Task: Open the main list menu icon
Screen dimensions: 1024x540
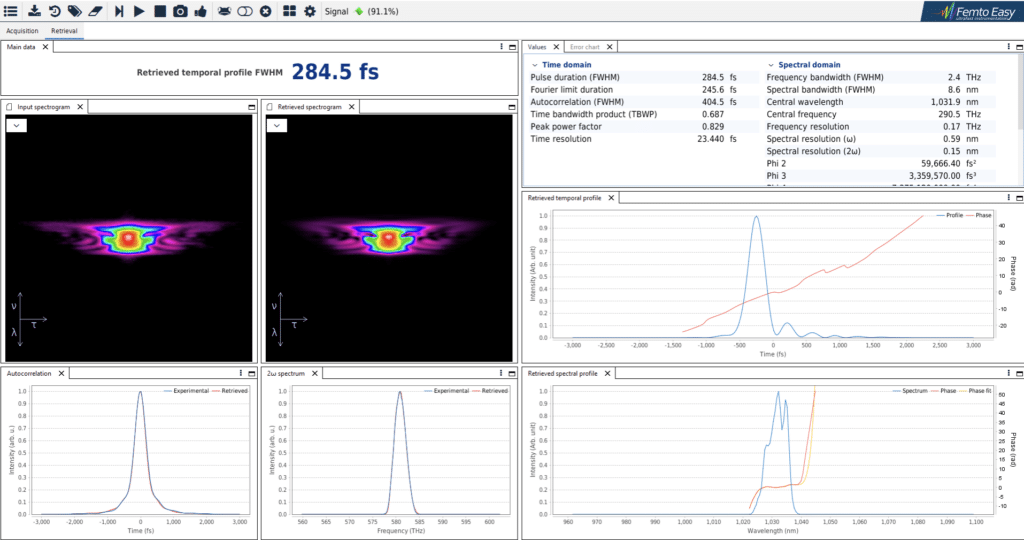Action: pyautogui.click(x=11, y=11)
